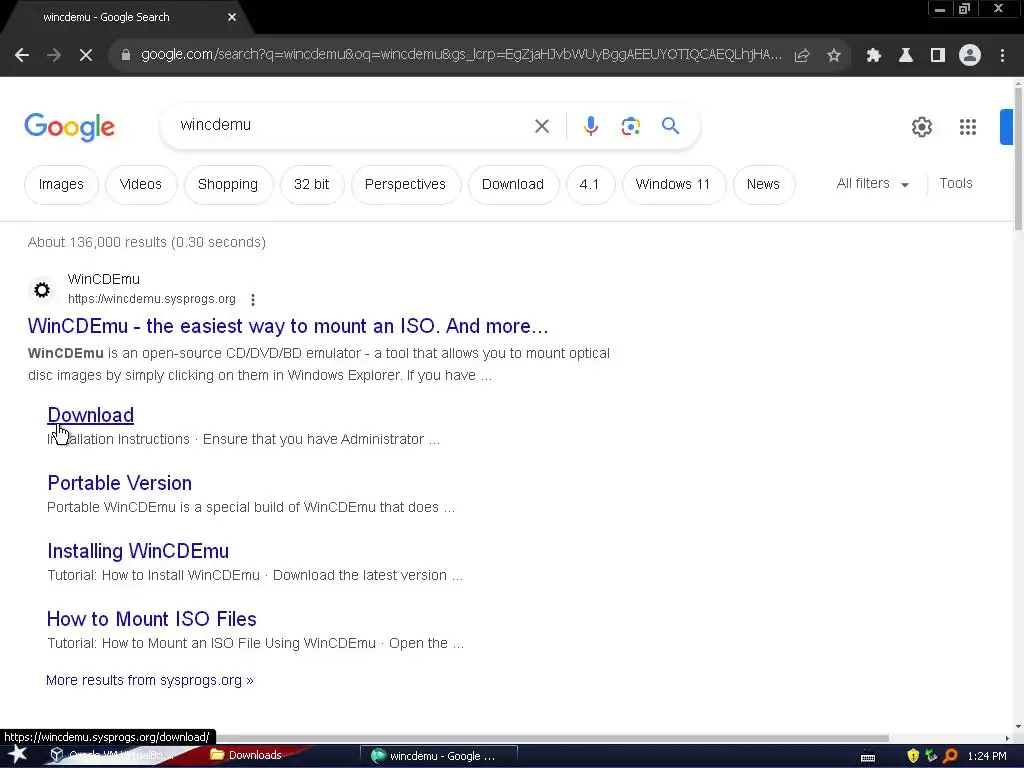The height and width of the screenshot is (768, 1024).
Task: Go to Google home via logo
Action: coord(69,127)
